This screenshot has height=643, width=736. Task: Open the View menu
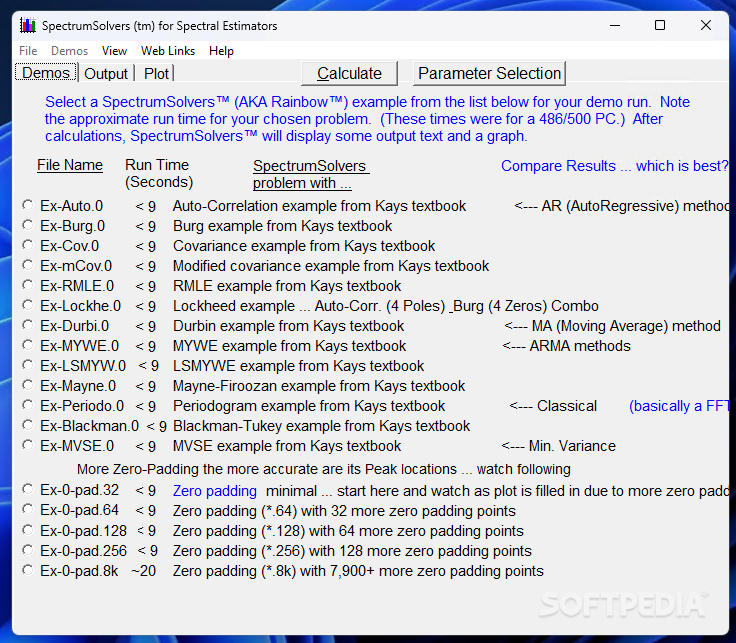115,51
